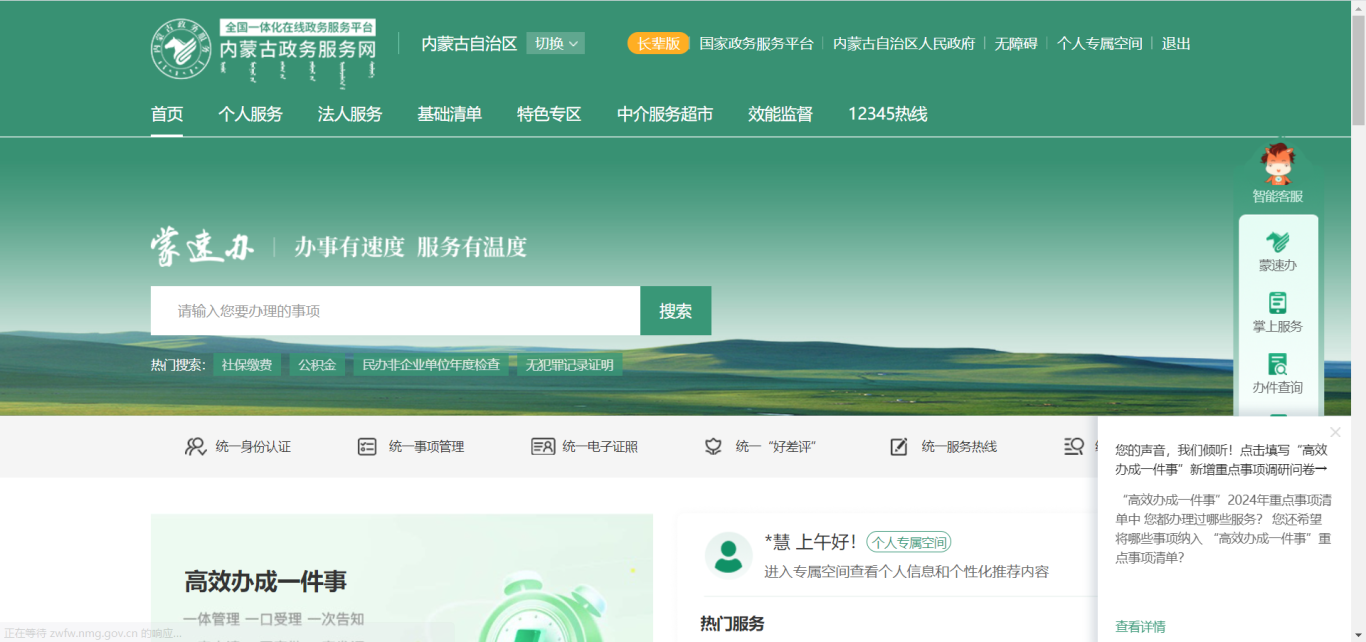Click 退出 to log out
Viewport: 1366px width, 642px height.
pyautogui.click(x=1176, y=43)
